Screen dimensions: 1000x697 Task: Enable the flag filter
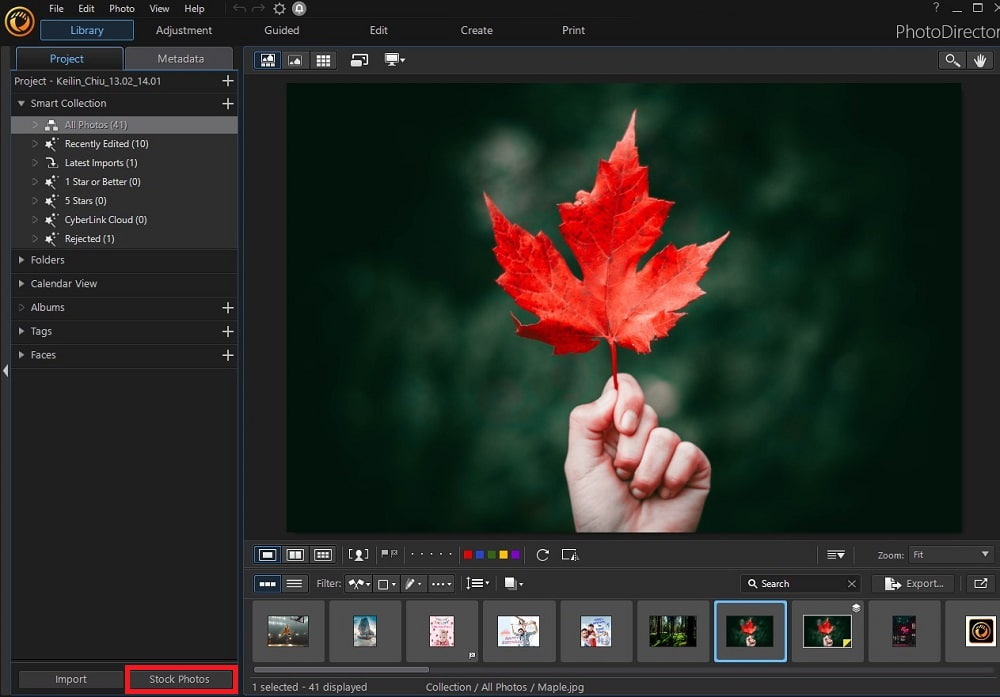385,554
